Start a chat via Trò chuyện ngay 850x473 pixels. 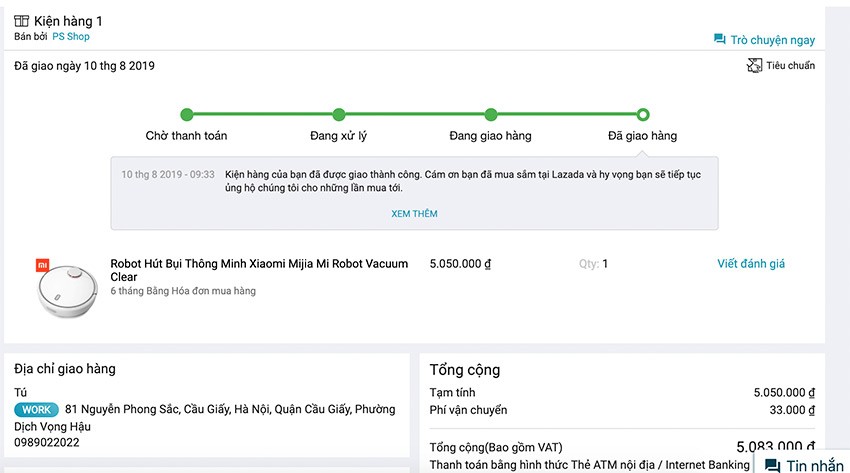click(x=772, y=40)
